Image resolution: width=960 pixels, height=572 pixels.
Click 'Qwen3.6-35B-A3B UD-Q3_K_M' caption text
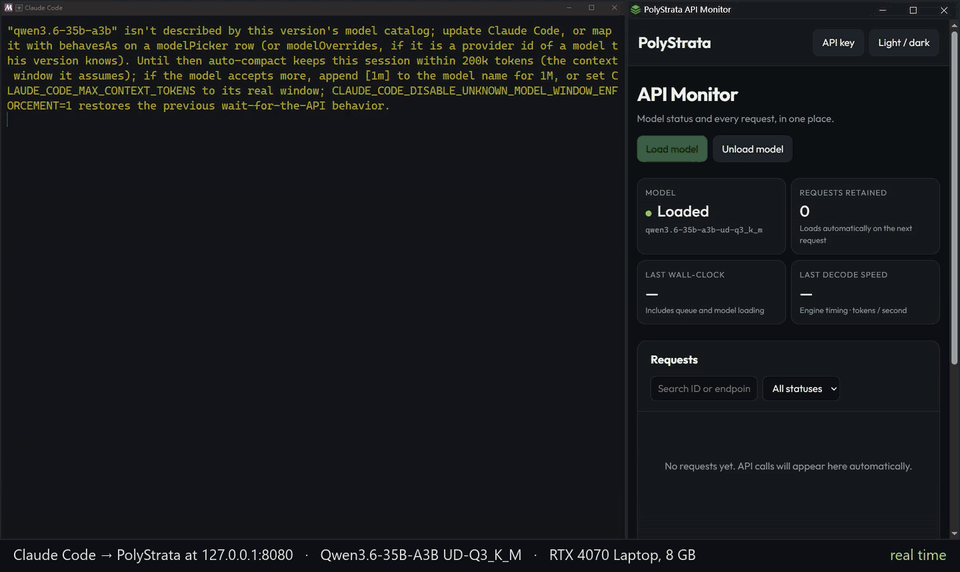pos(421,555)
